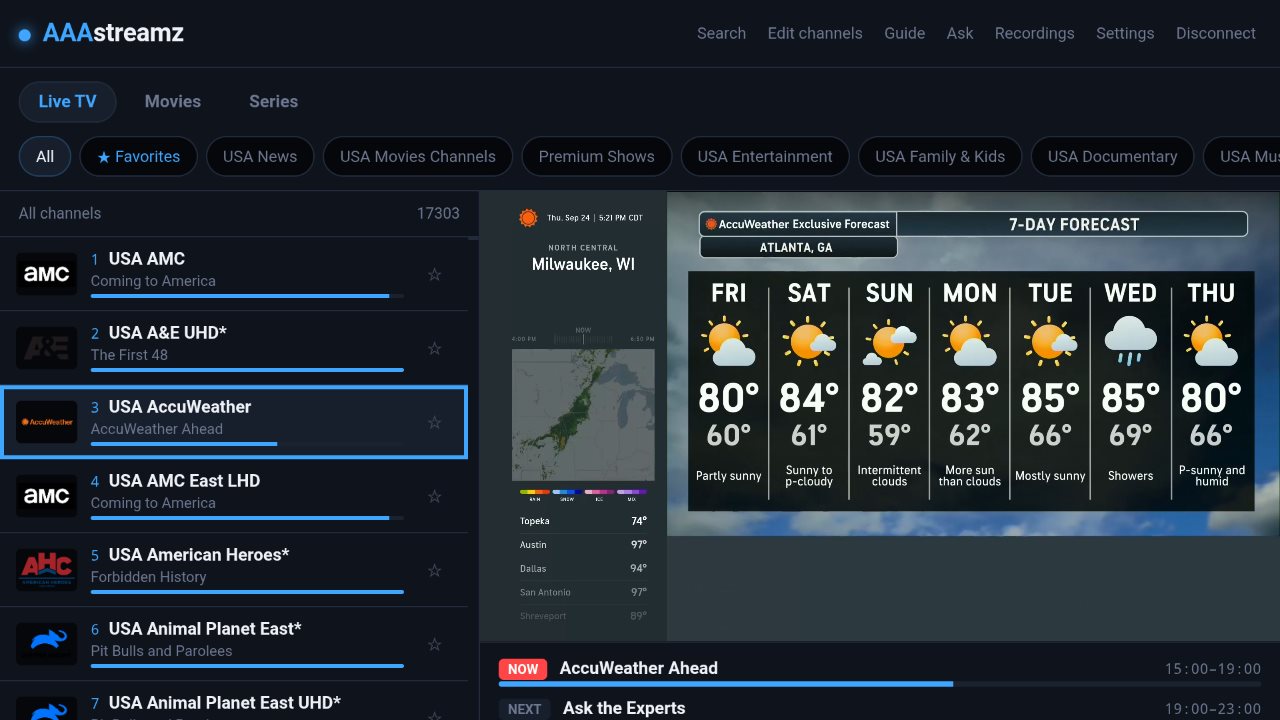
Task: Toggle star on USA Animal Planet East*
Action: click(434, 644)
